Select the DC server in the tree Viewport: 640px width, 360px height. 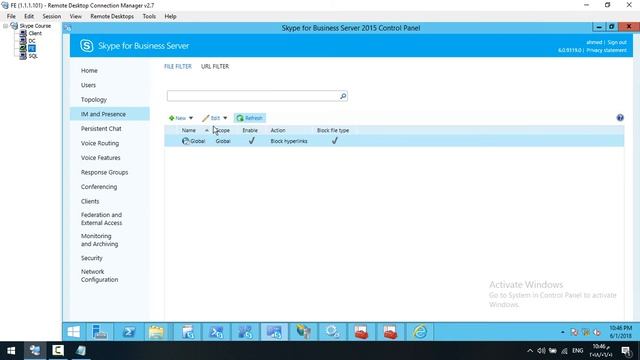pos(32,41)
